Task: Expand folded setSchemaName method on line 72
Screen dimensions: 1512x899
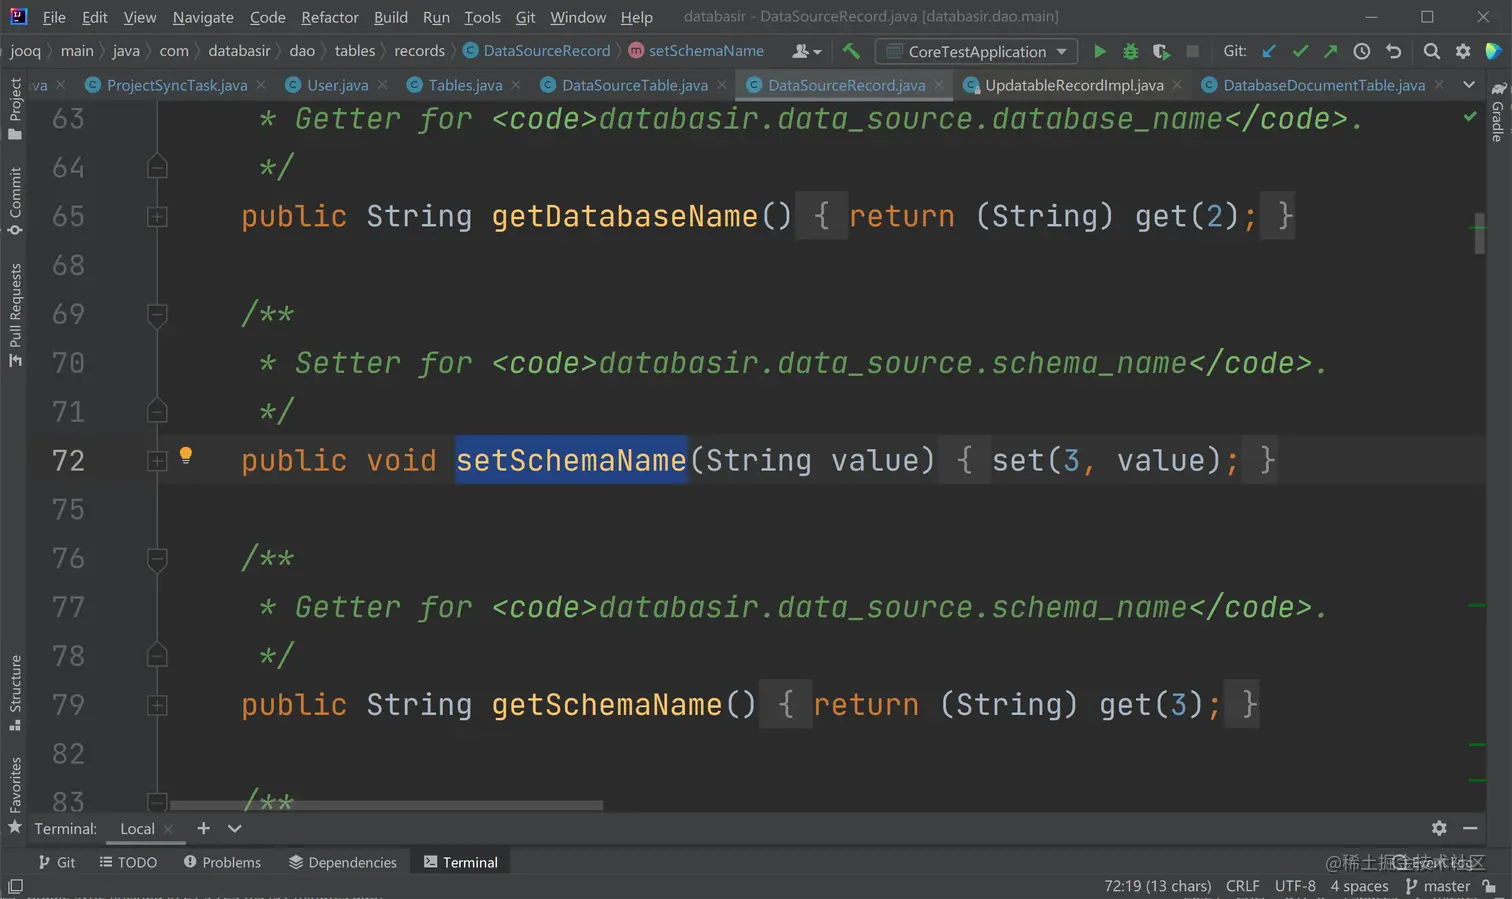Action: [157, 461]
